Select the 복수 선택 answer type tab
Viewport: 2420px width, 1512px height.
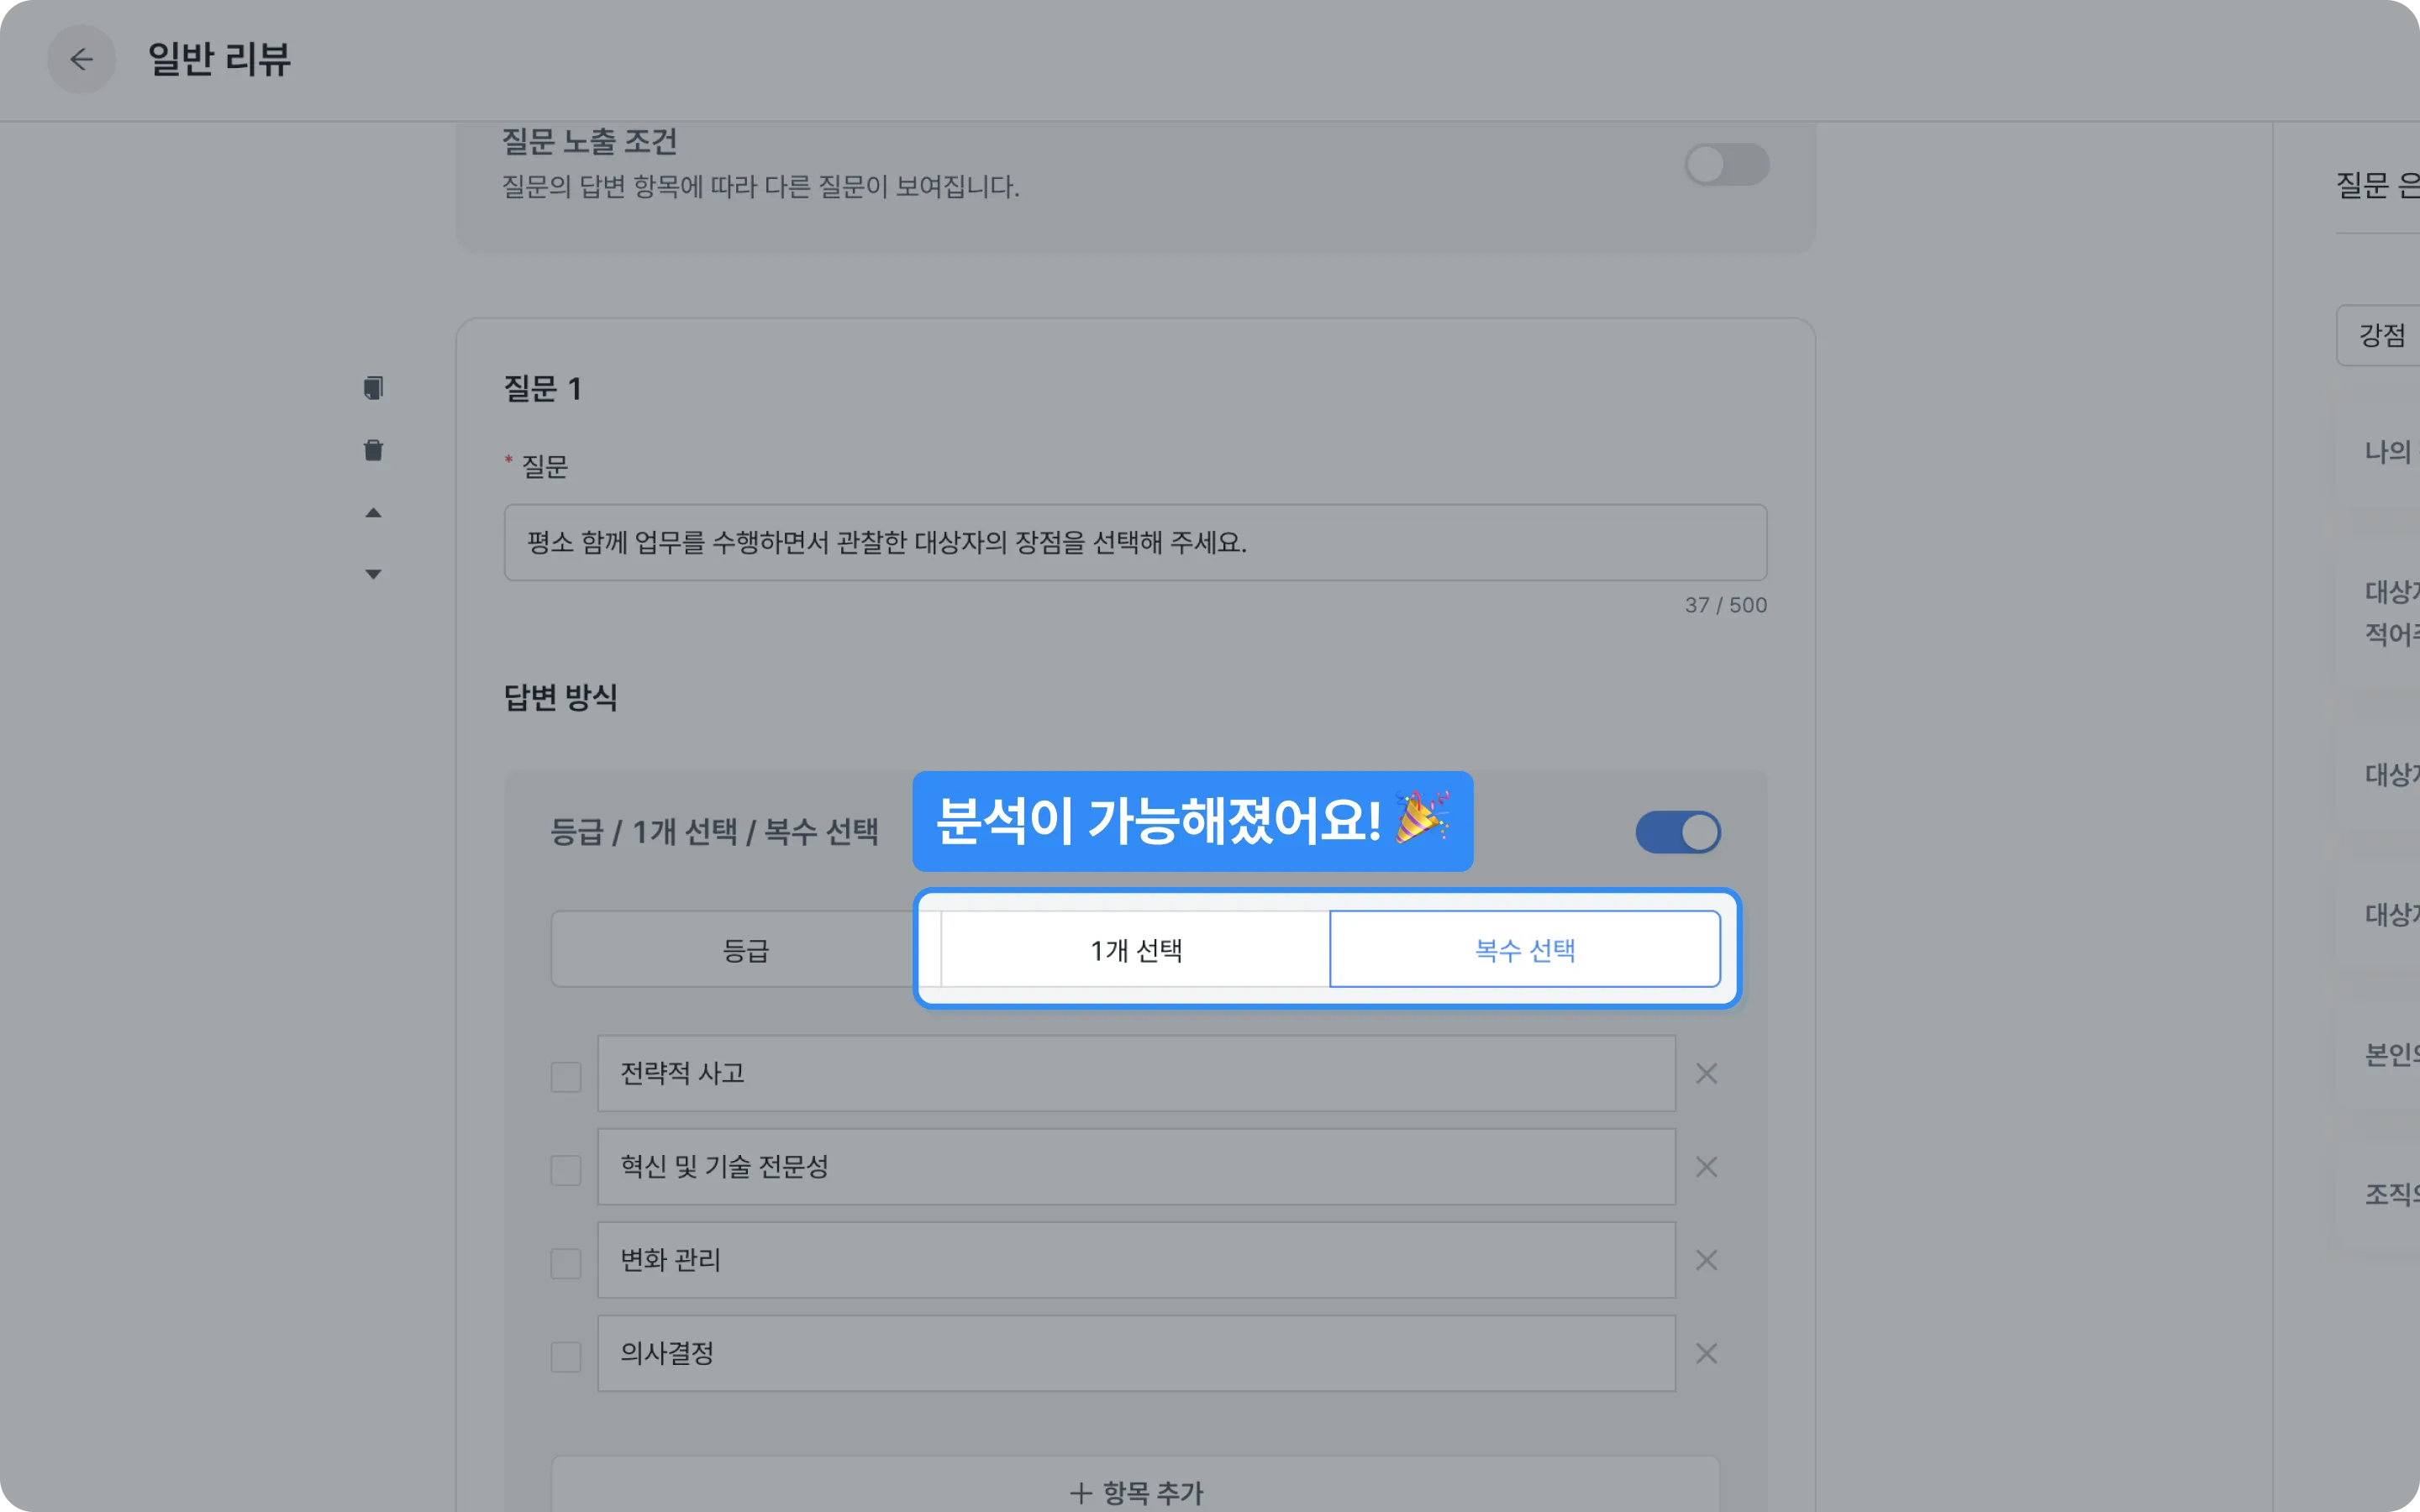click(x=1525, y=949)
